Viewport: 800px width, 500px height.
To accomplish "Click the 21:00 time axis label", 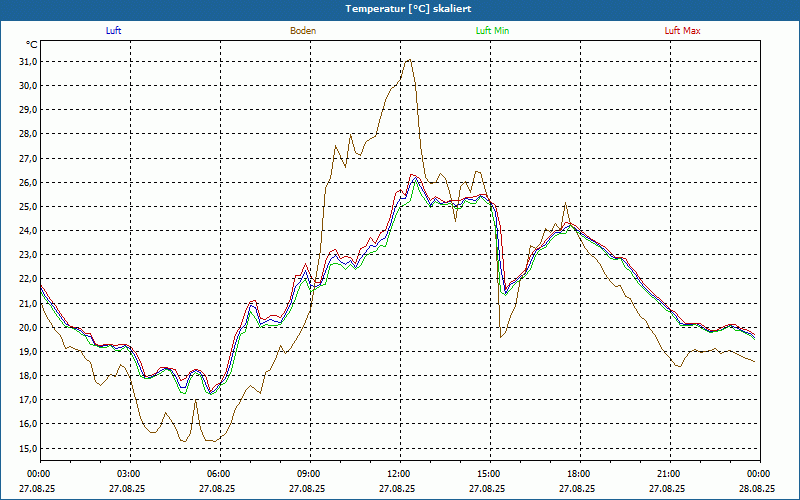I will click(x=669, y=474).
